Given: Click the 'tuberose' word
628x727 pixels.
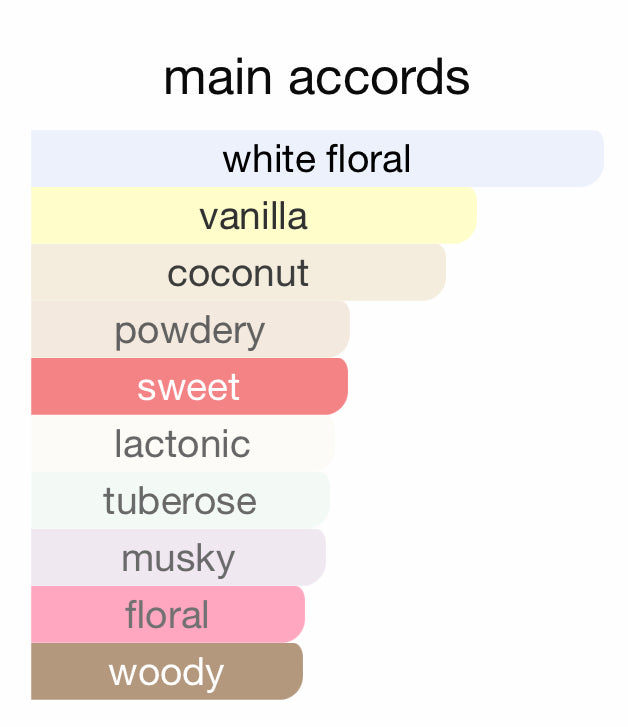Looking at the screenshot, I should [x=180, y=501].
